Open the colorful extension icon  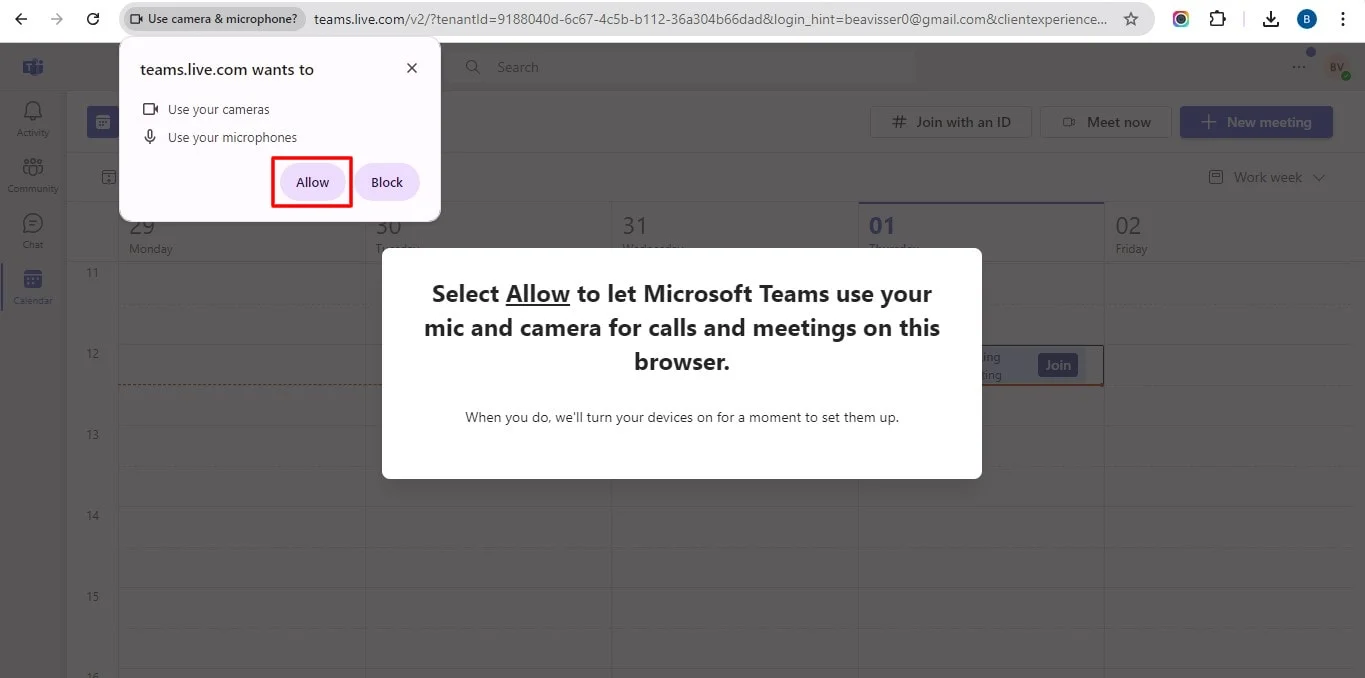coord(1181,19)
